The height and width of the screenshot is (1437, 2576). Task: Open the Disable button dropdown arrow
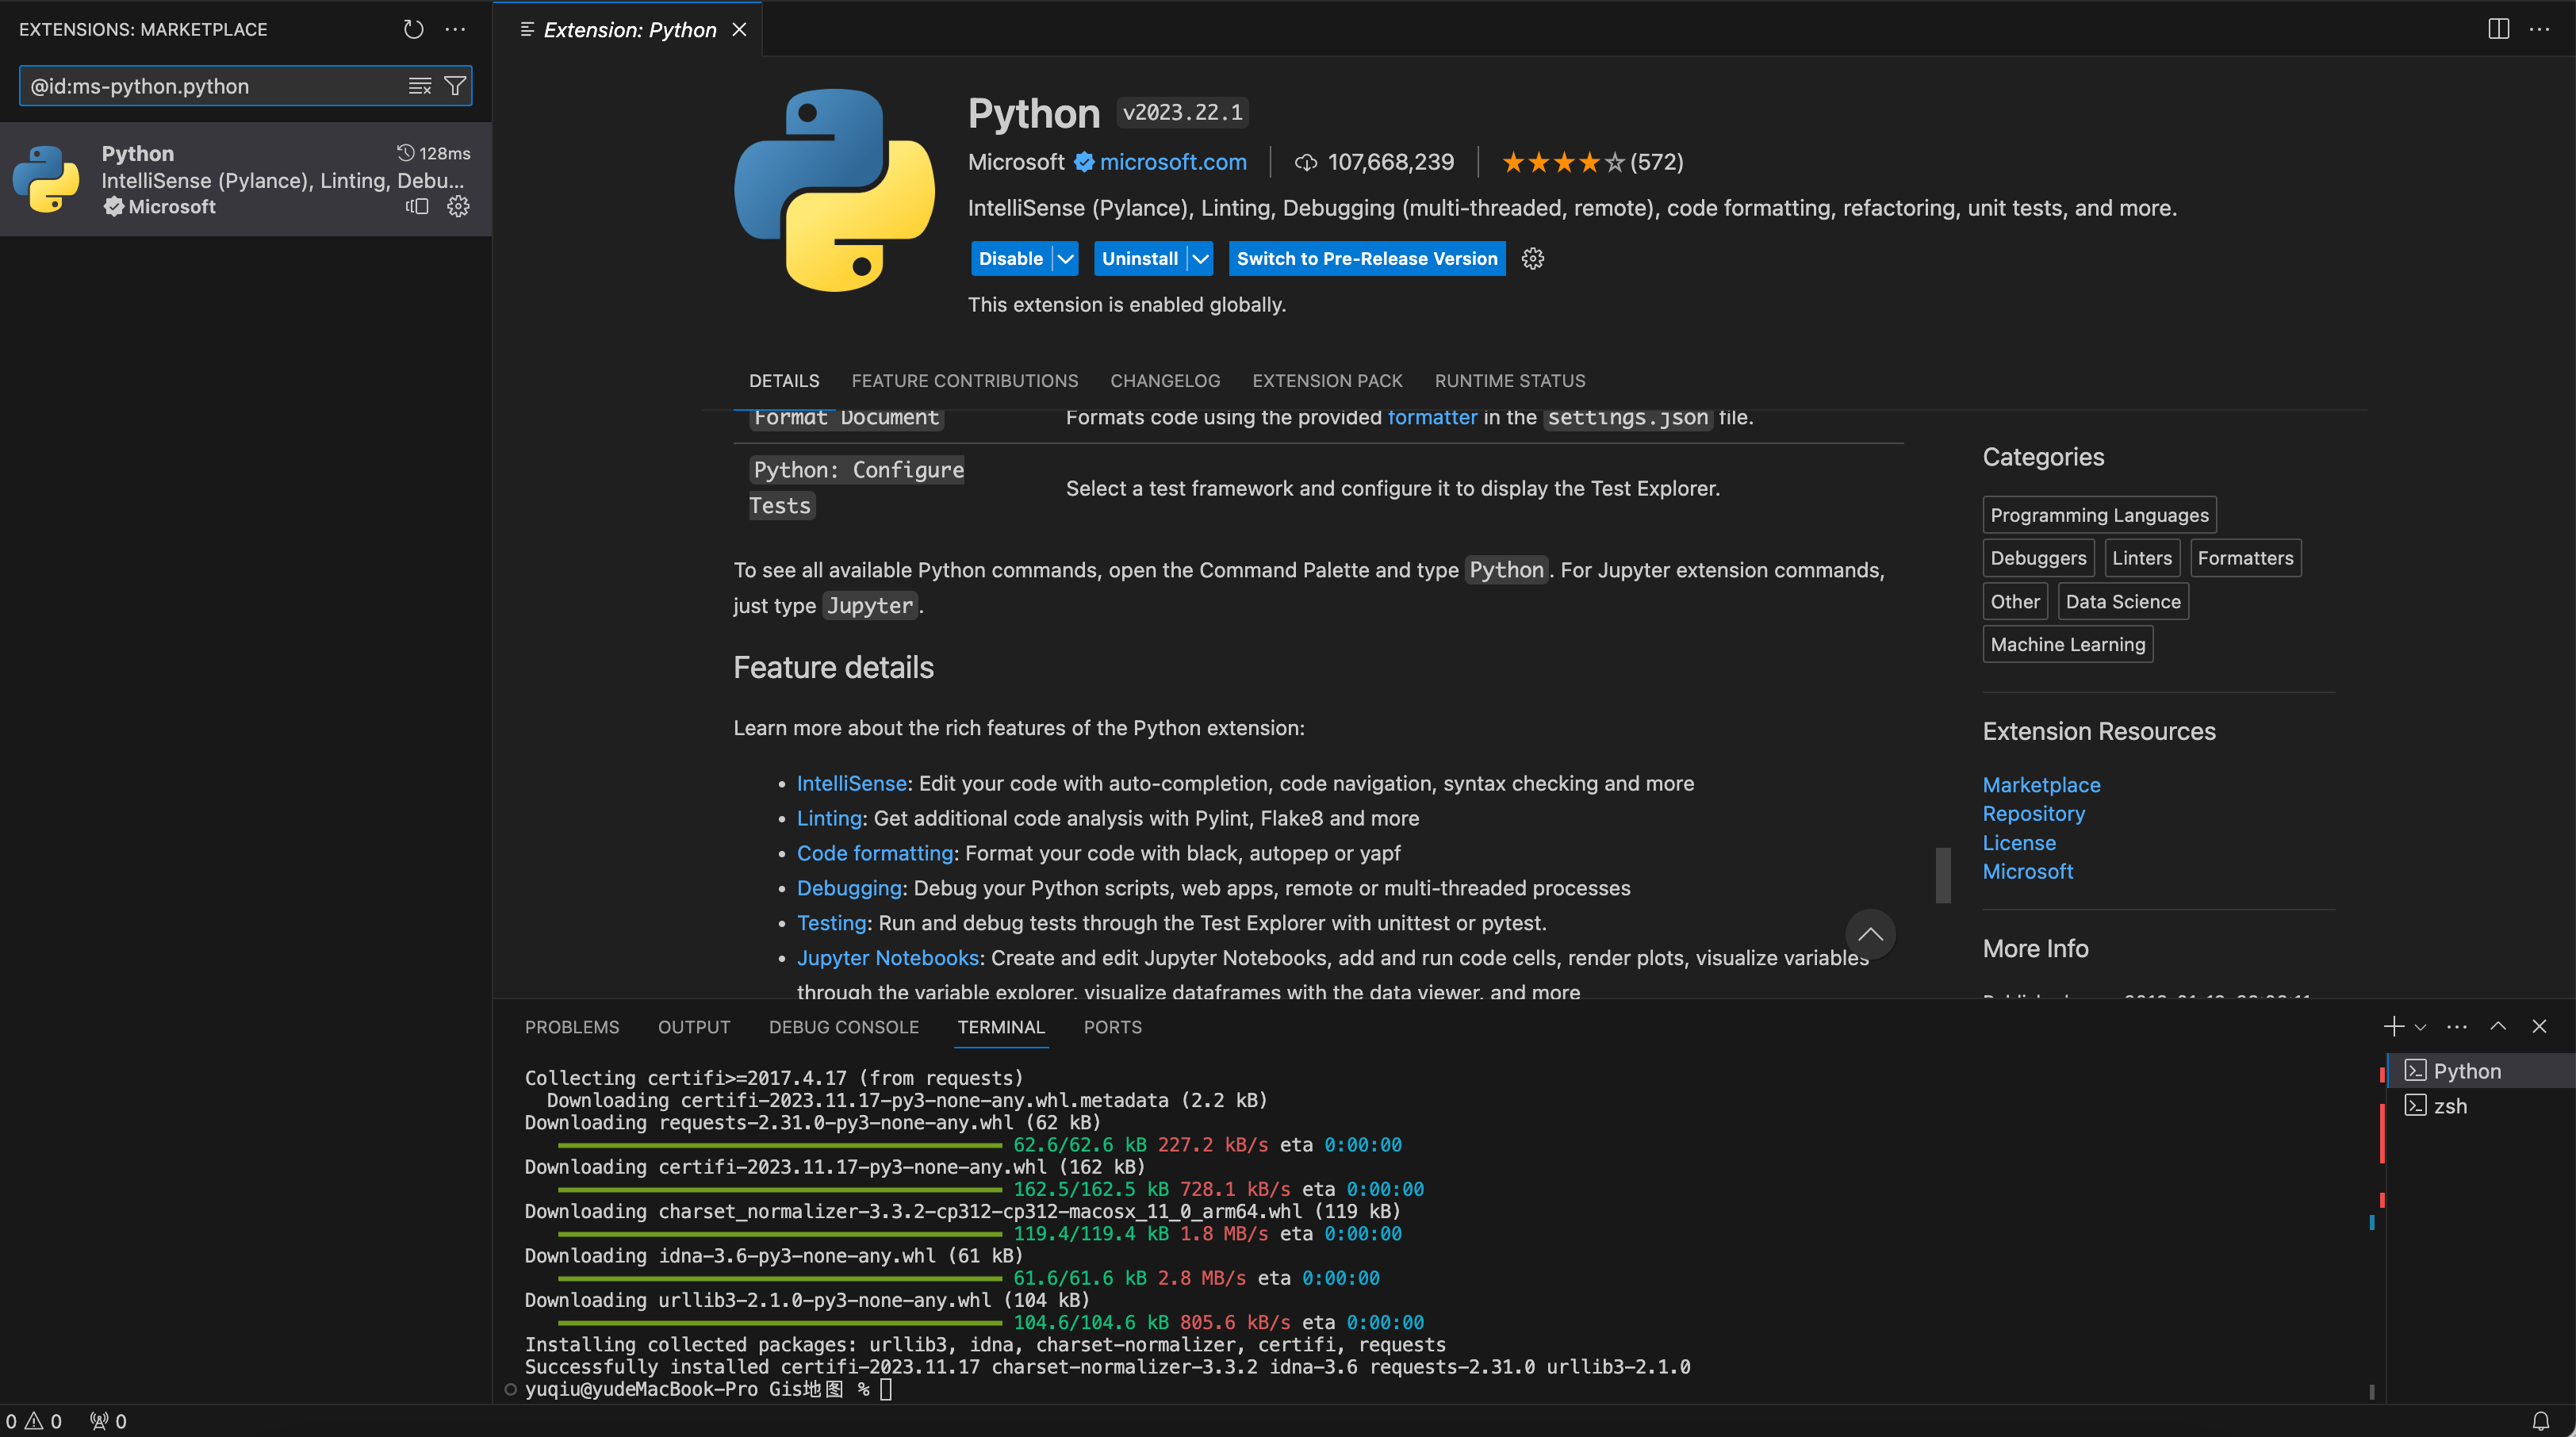click(1064, 258)
